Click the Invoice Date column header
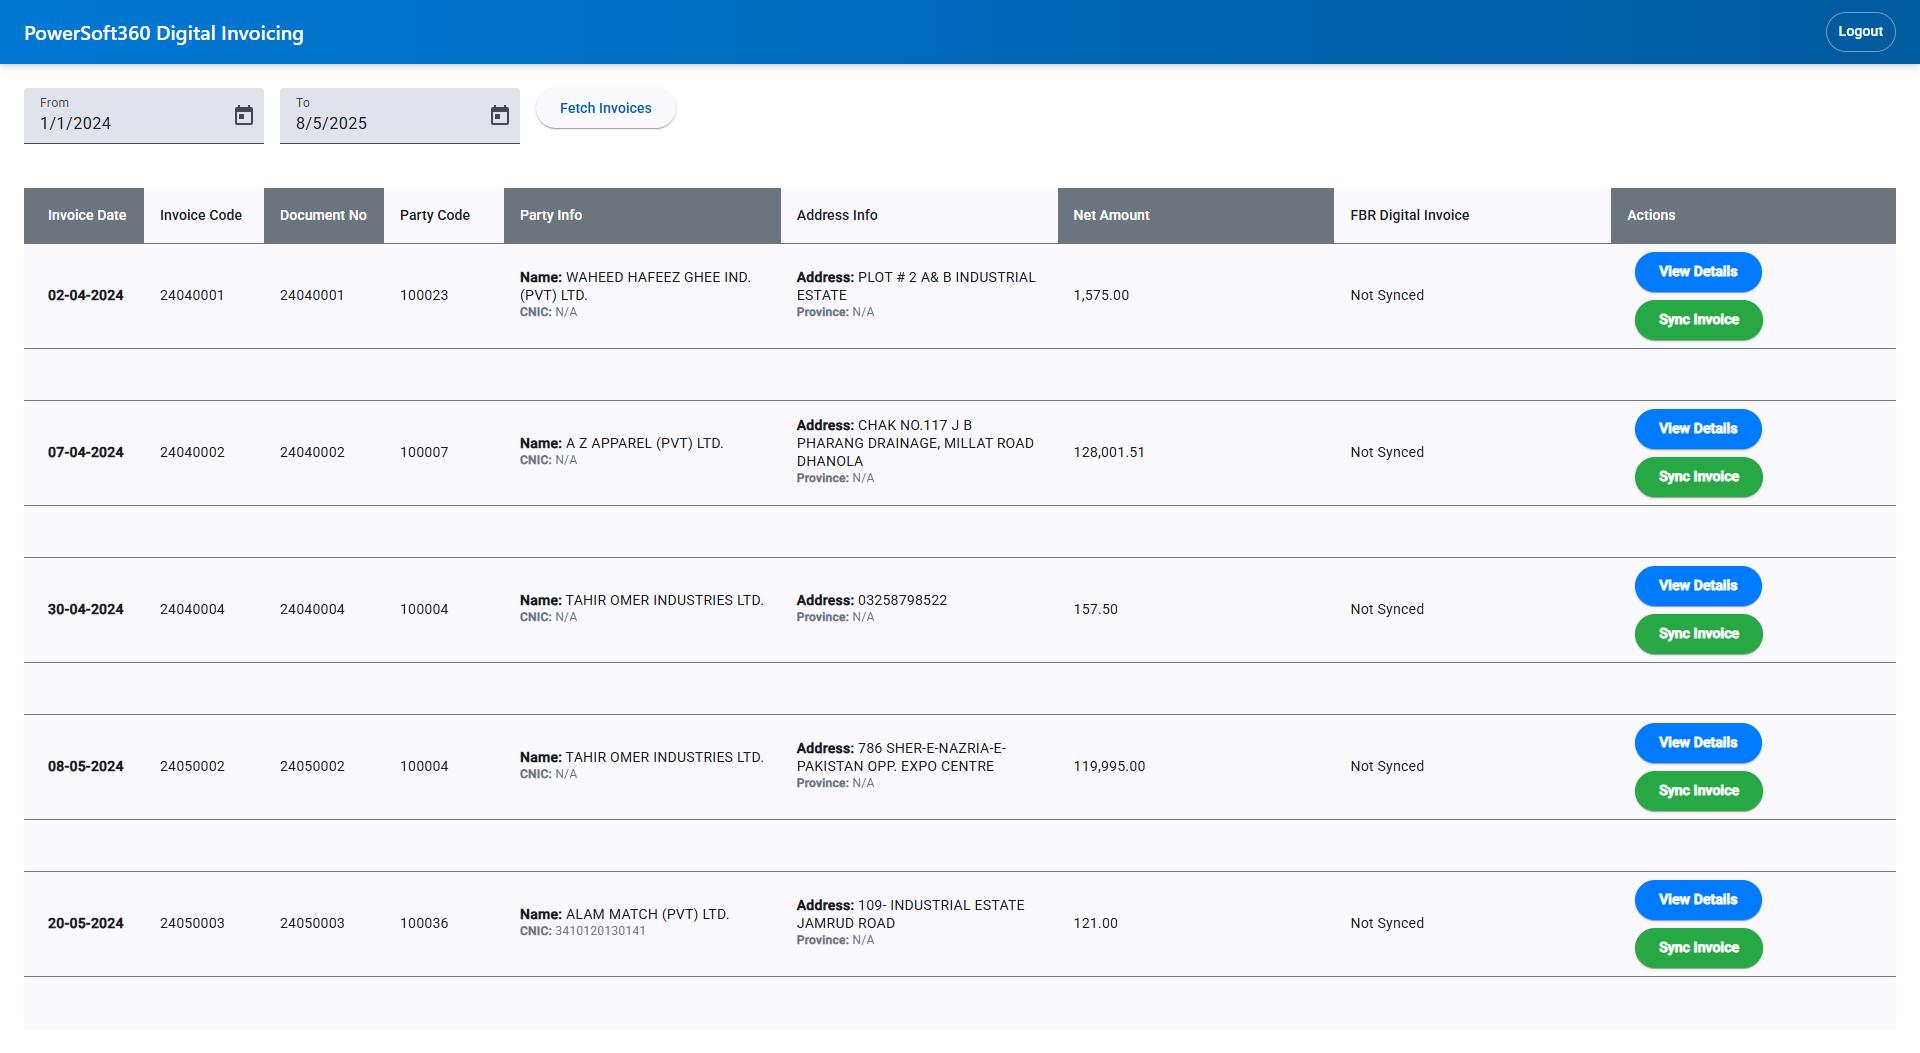 (x=86, y=214)
